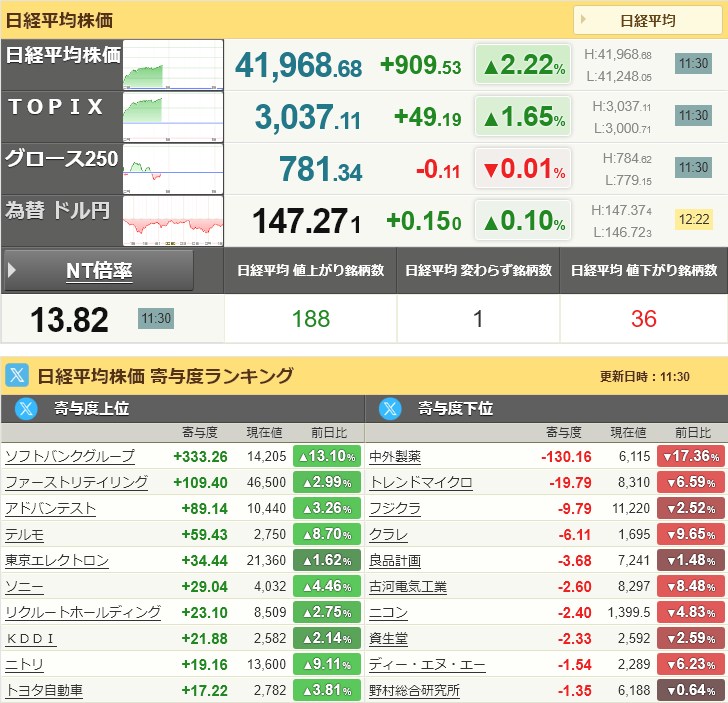This screenshot has width=728, height=703.
Task: Click the X share icon next to 寄与度下位
Action: 390,409
